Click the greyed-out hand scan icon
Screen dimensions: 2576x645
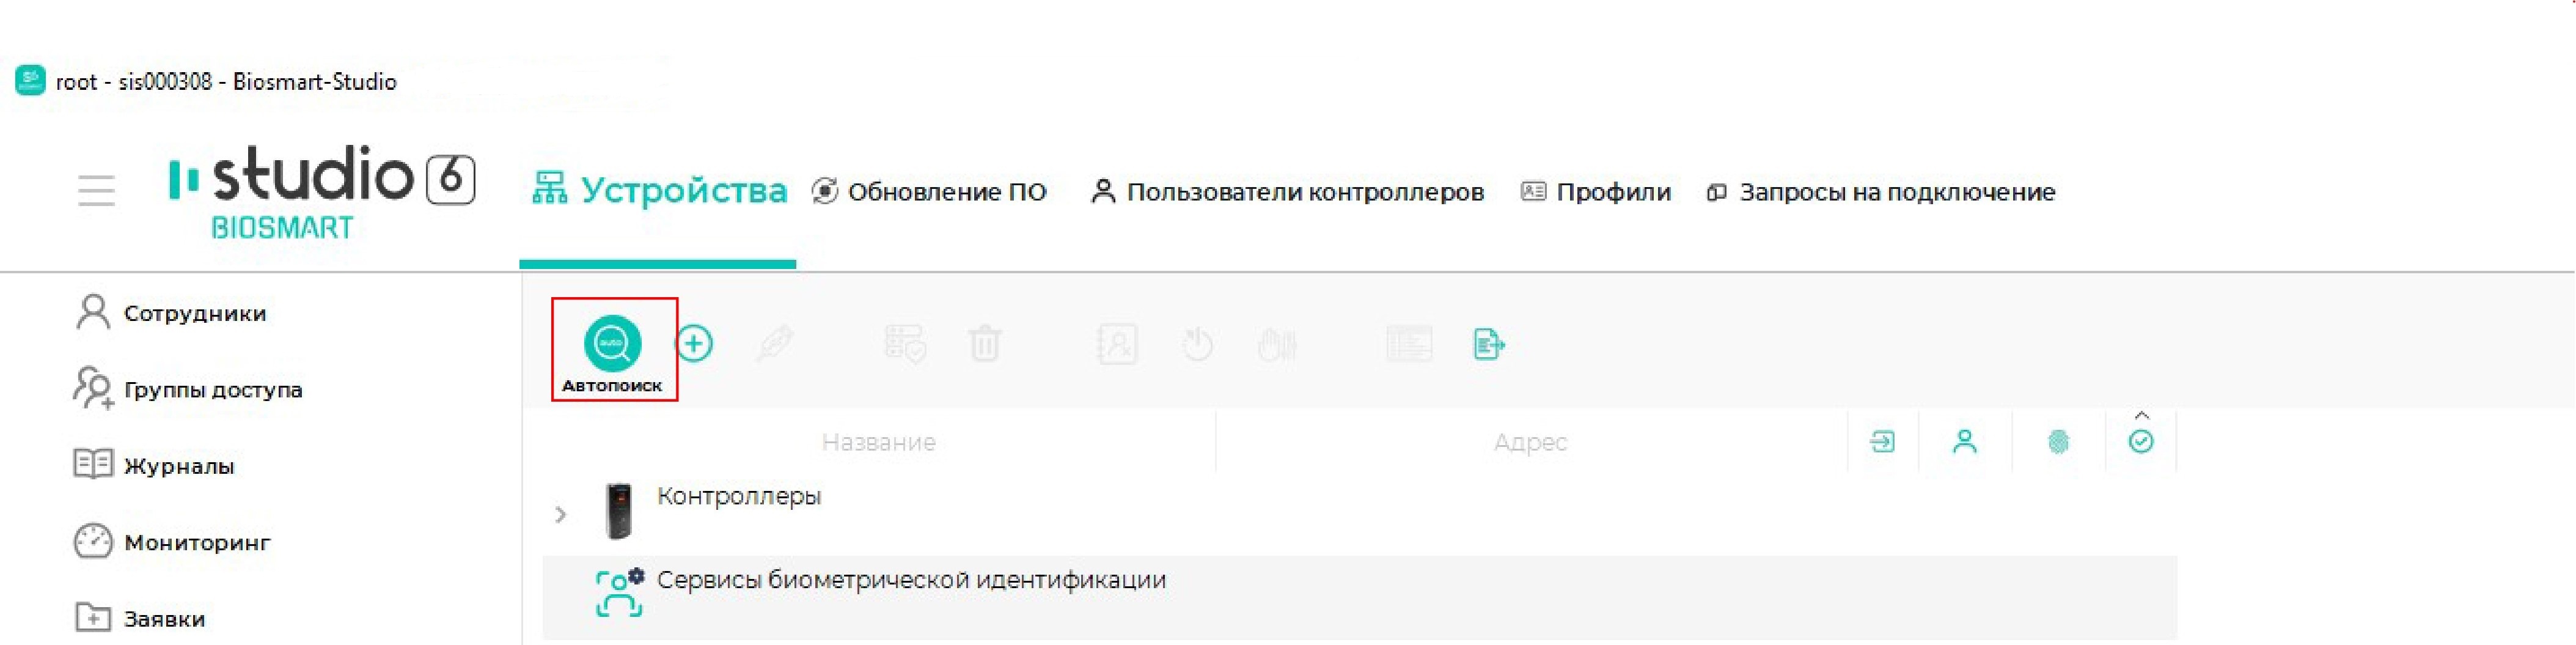pos(1278,345)
